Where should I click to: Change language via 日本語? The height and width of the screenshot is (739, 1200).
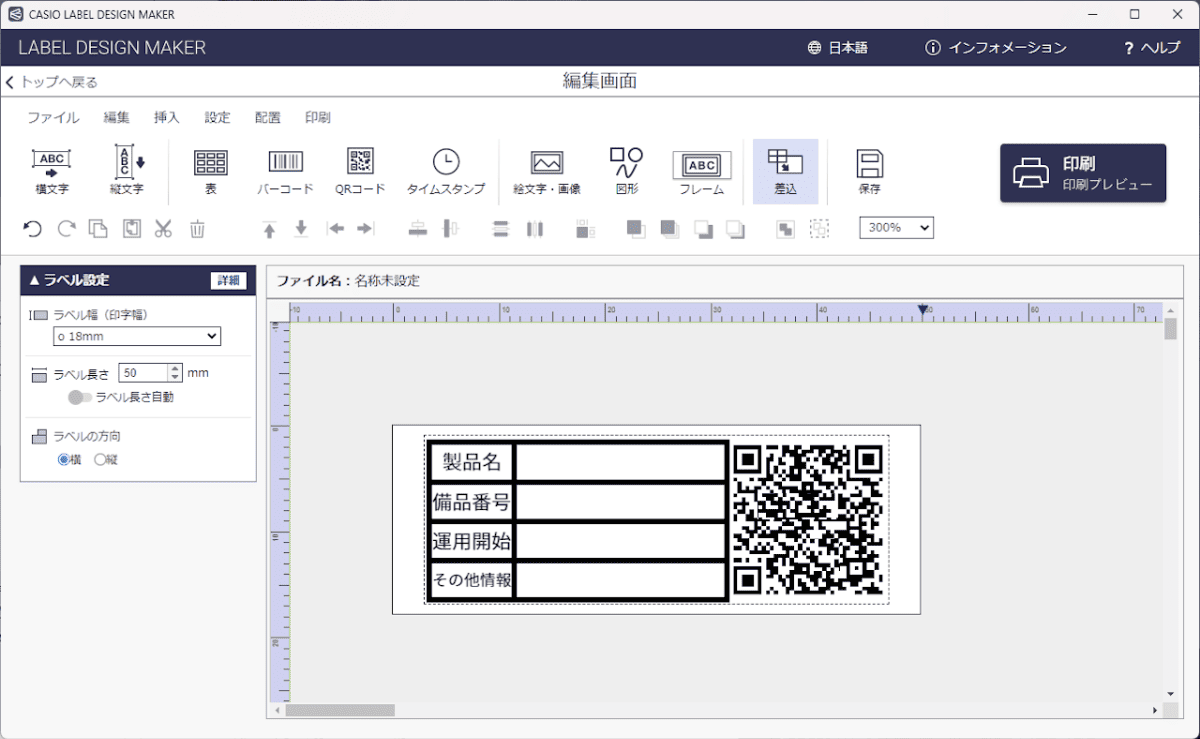tap(838, 48)
